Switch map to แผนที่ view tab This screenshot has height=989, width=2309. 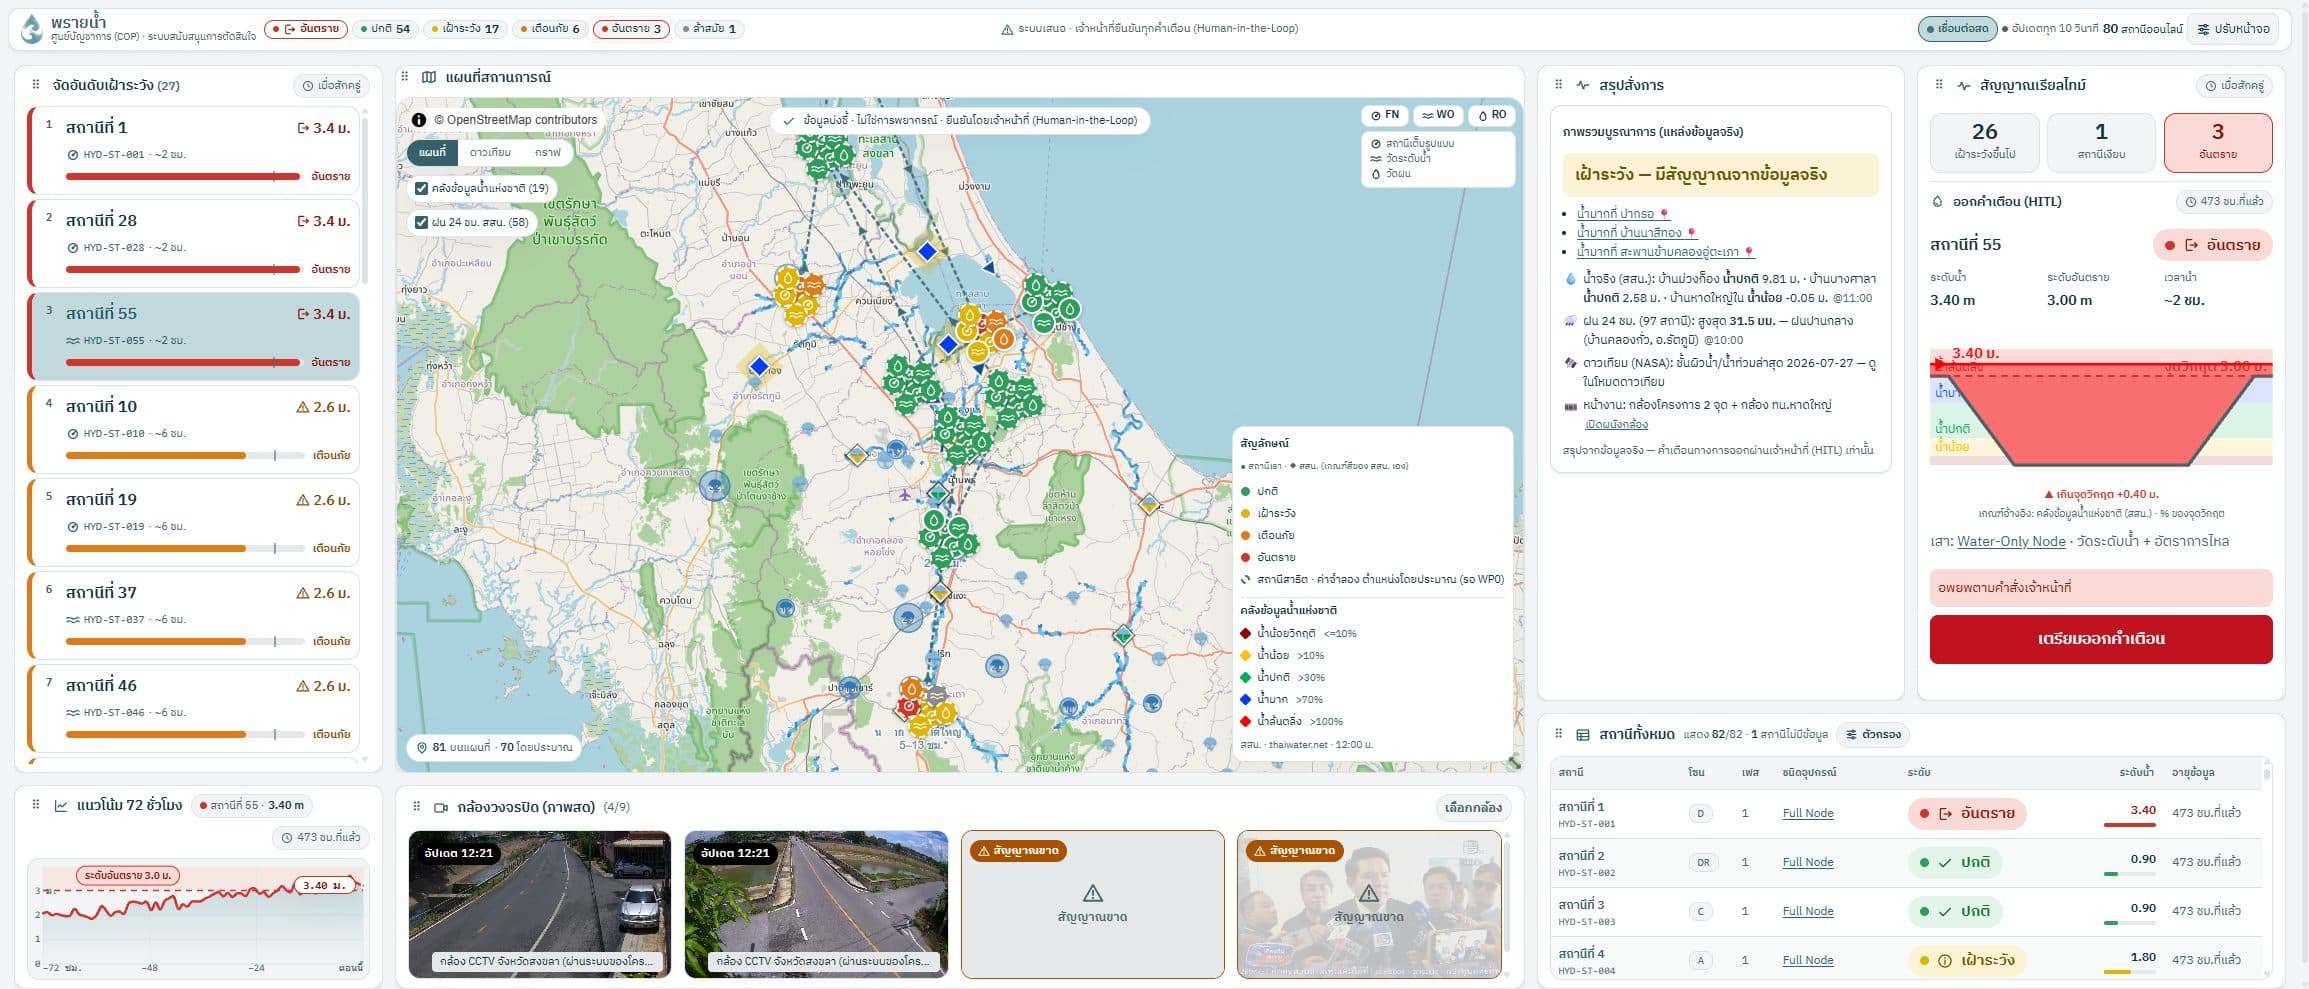(x=432, y=153)
